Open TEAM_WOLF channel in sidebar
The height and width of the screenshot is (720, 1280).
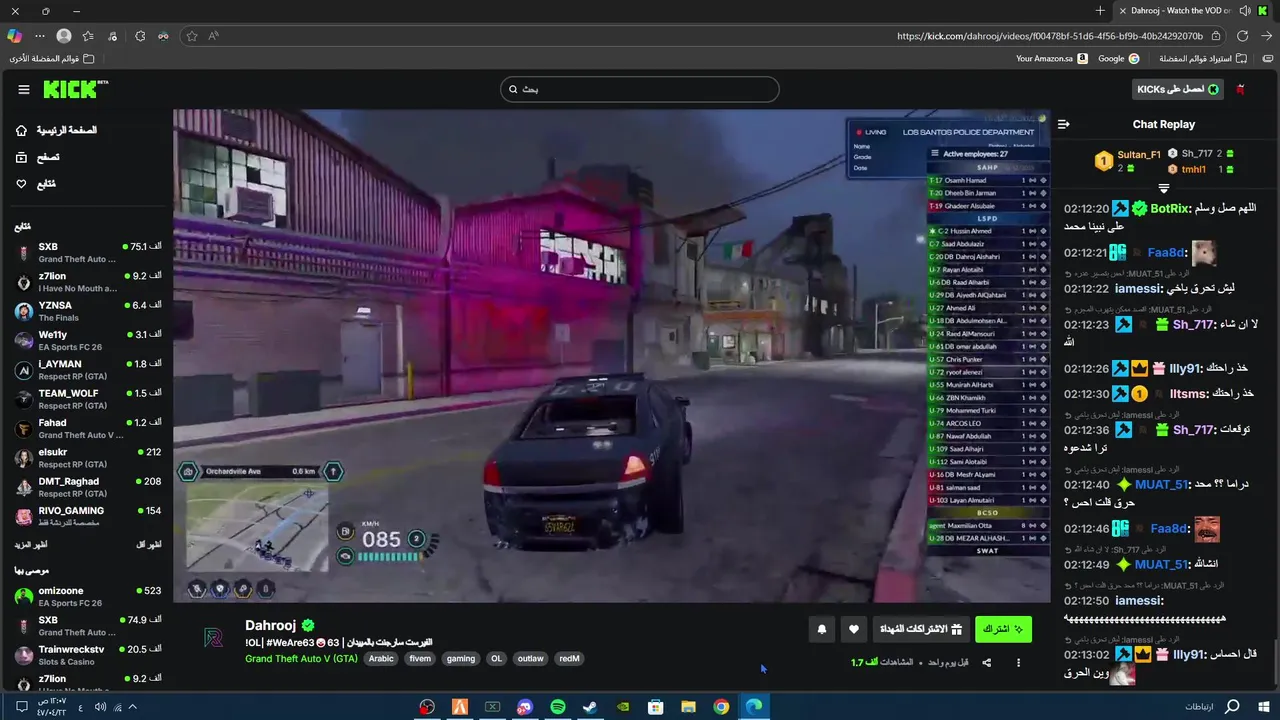(88, 399)
